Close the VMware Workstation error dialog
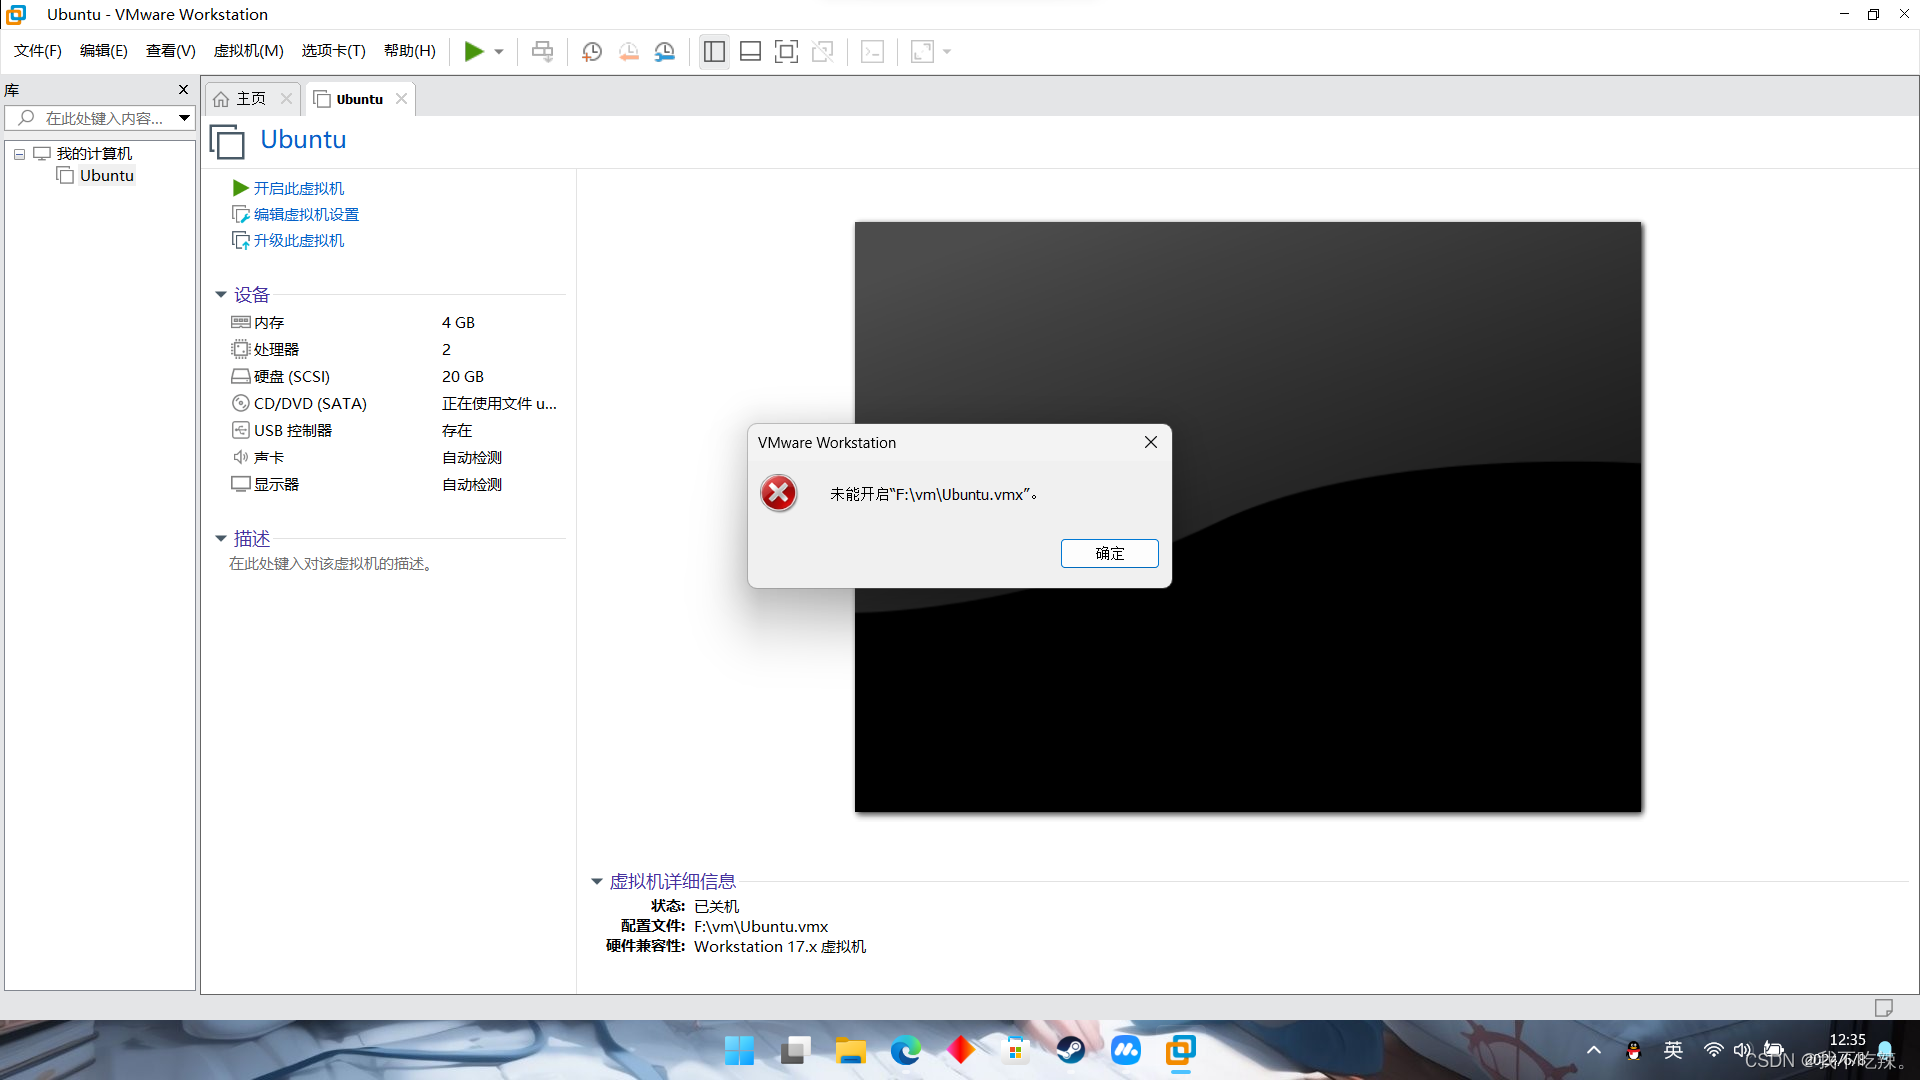This screenshot has width=1920, height=1080. point(1151,442)
